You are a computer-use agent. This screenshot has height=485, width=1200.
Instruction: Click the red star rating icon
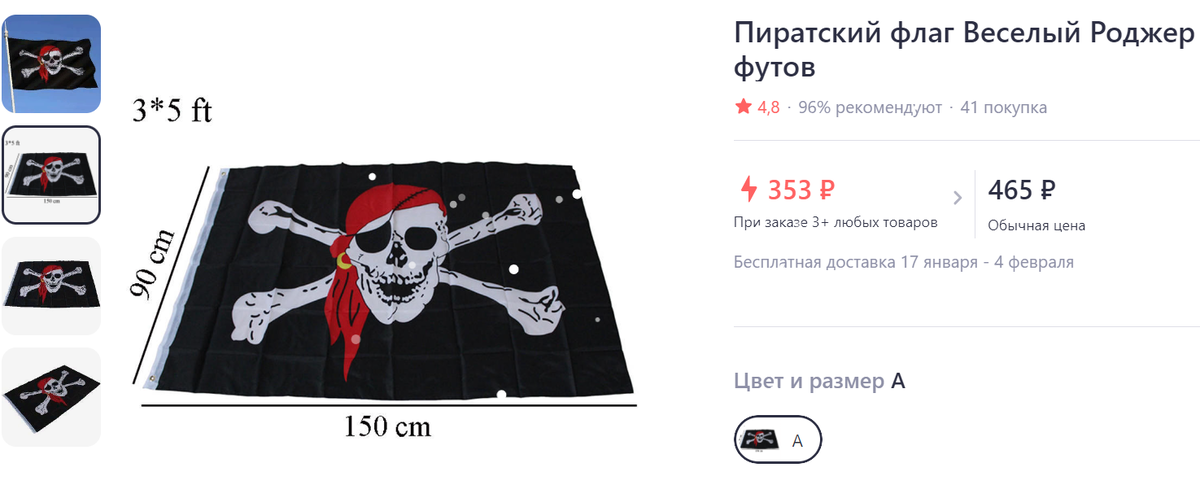click(x=743, y=107)
